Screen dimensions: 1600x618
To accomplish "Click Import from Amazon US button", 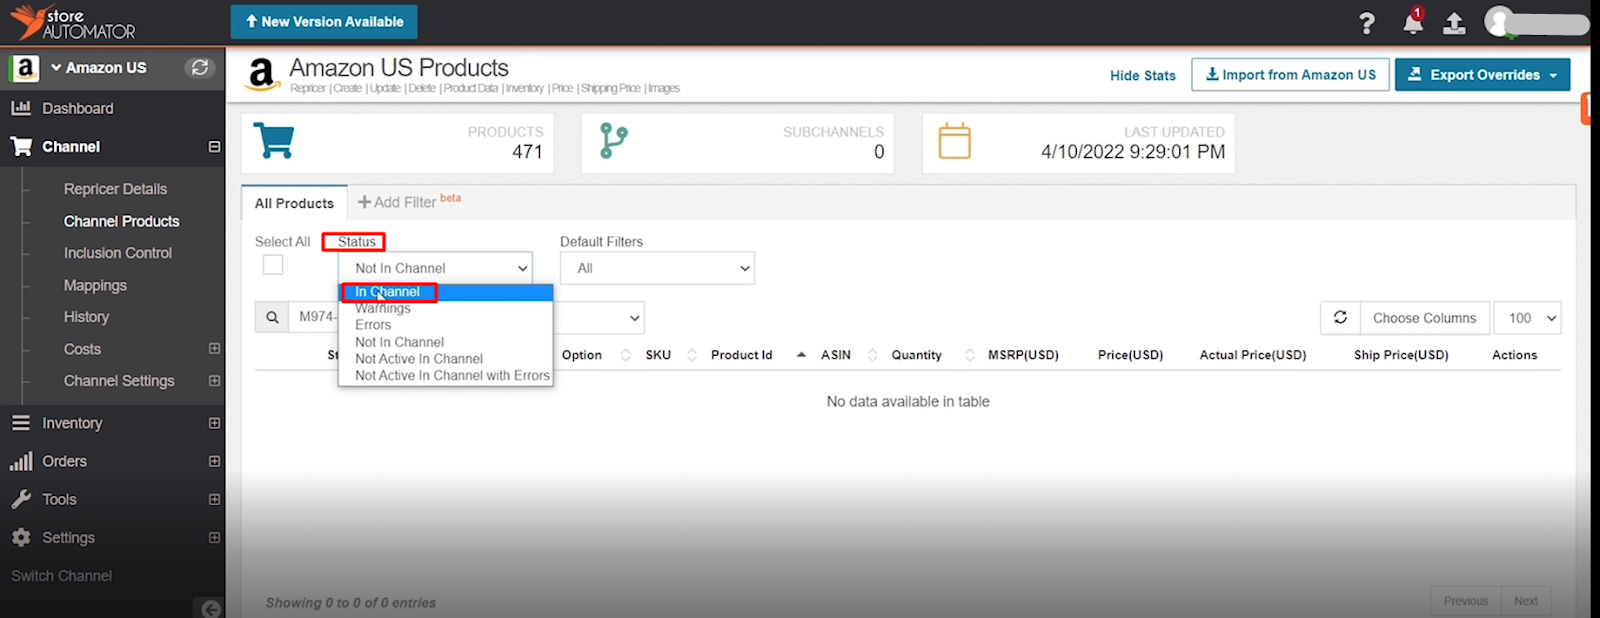I will tap(1290, 75).
